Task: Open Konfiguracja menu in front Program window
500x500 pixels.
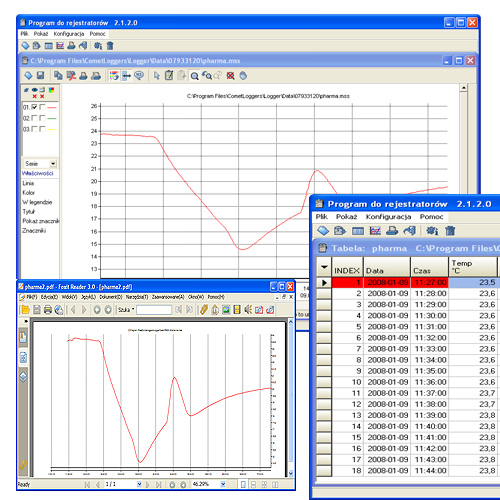Action: pos(388,217)
